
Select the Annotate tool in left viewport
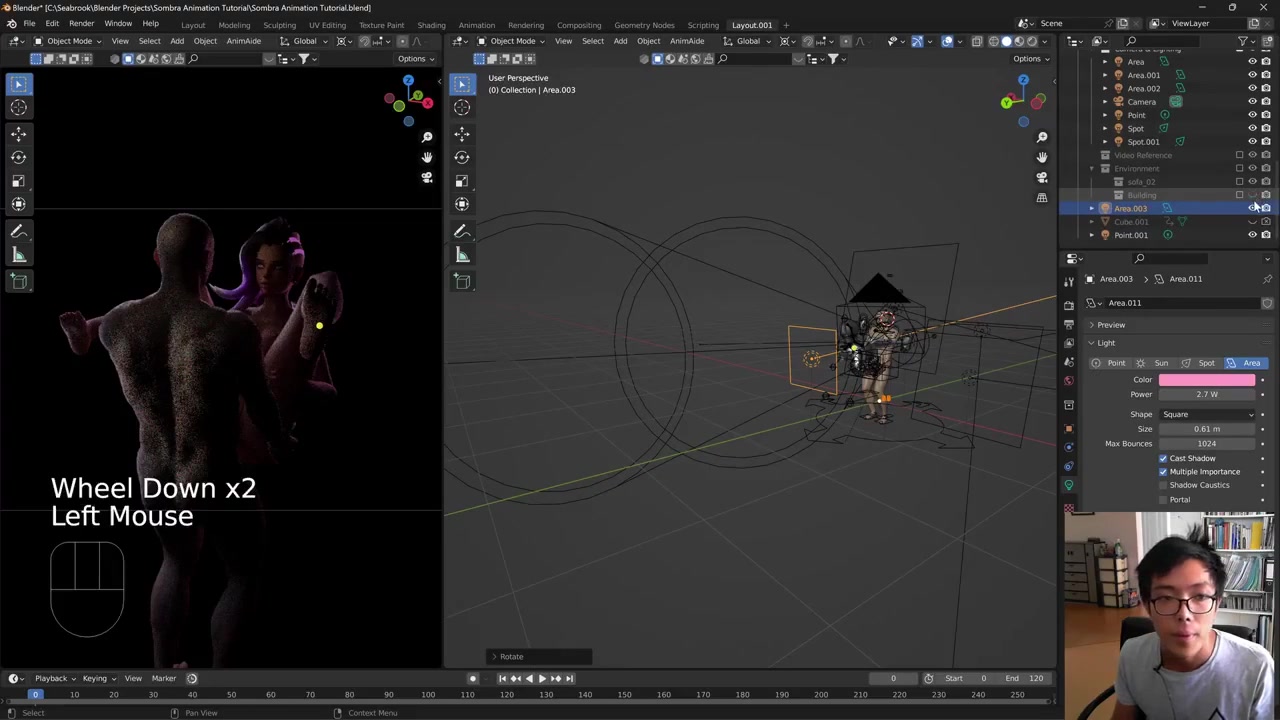coord(18,231)
